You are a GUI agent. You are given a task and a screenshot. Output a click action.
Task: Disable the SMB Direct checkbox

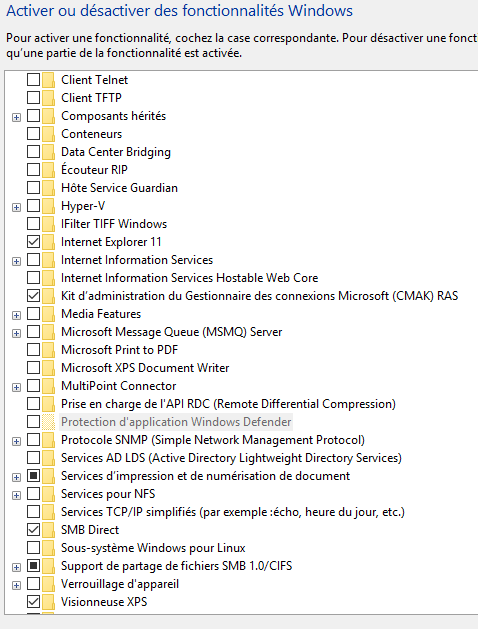tap(33, 530)
